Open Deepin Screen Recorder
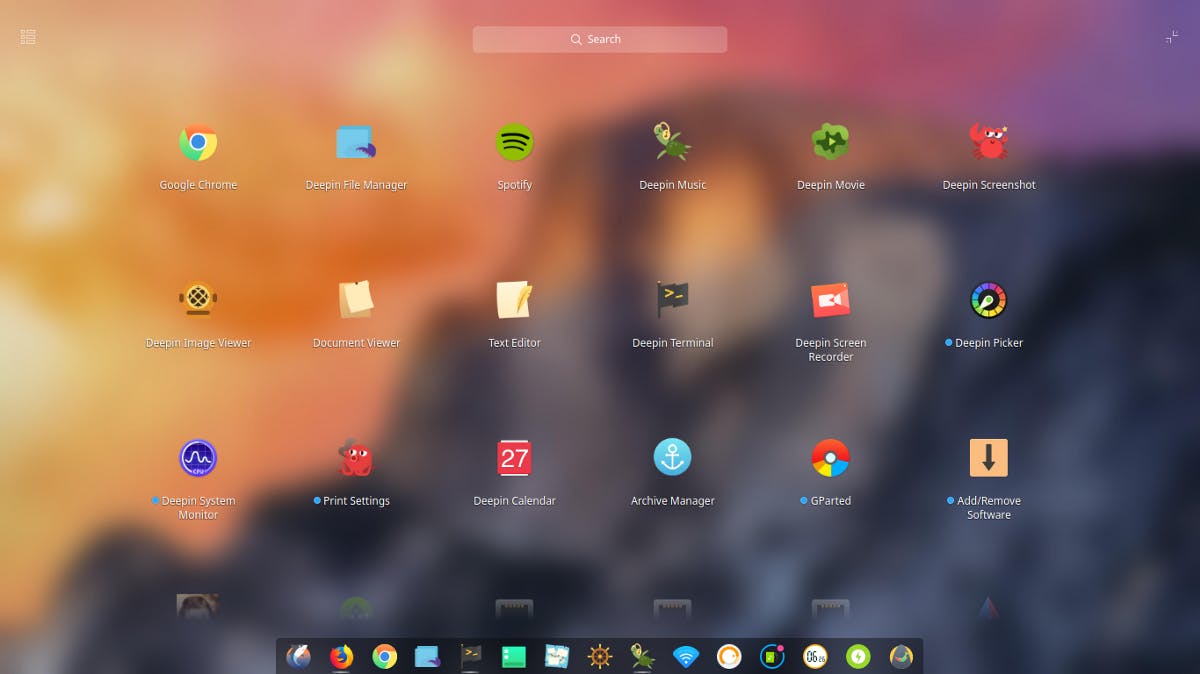The height and width of the screenshot is (674, 1200). coord(830,300)
